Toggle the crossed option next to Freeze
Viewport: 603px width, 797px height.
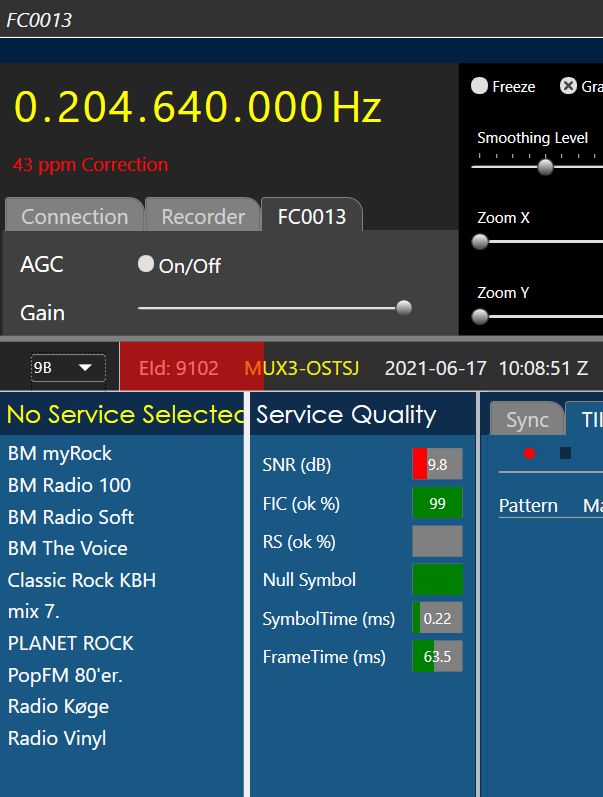coord(568,86)
